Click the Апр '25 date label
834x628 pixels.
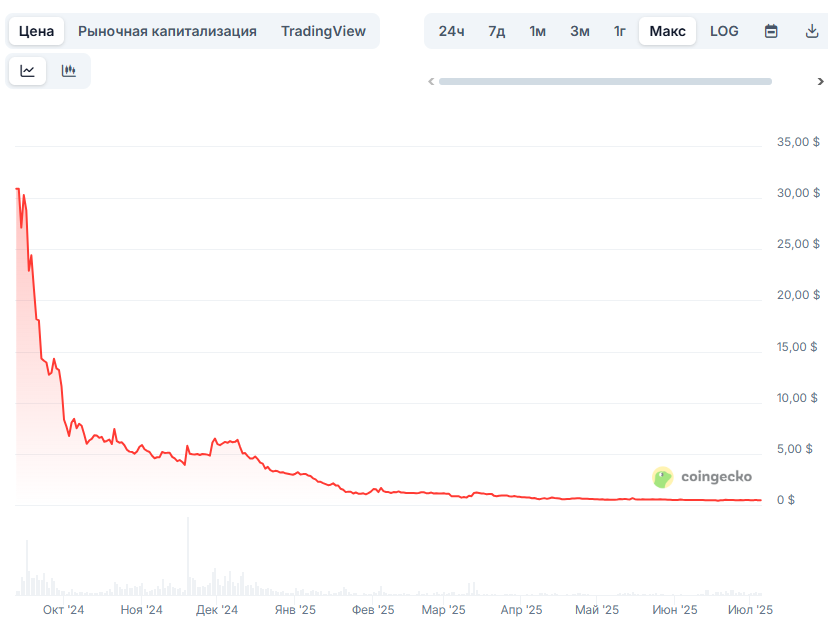[x=521, y=610]
